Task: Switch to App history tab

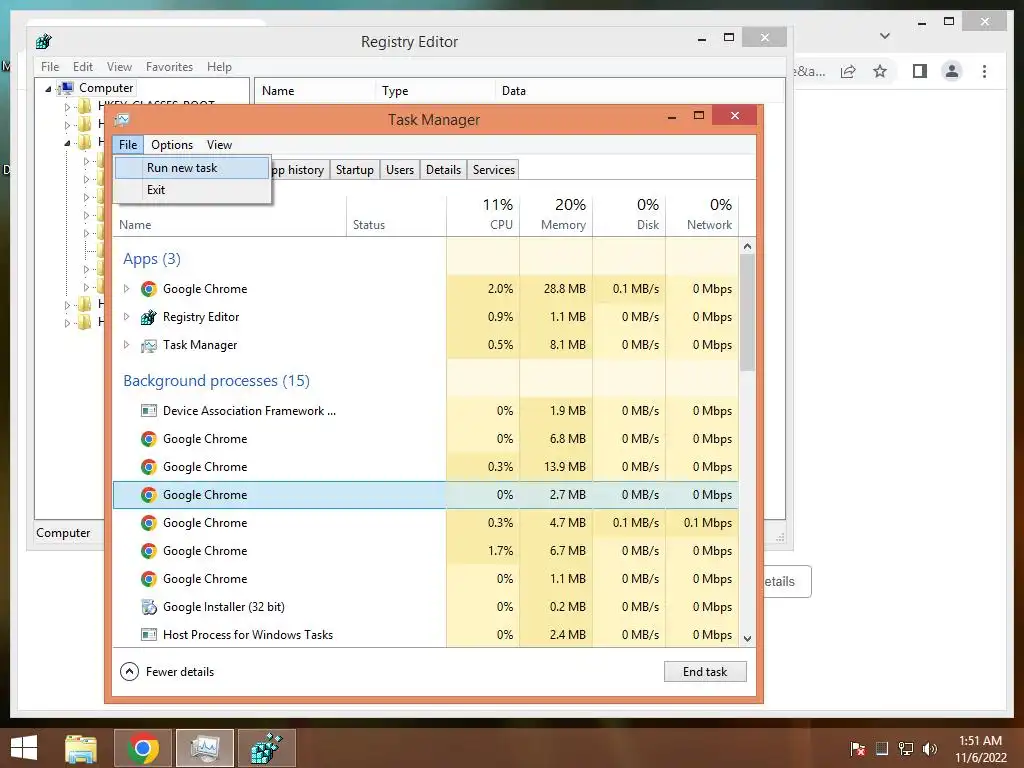Action: click(x=299, y=170)
